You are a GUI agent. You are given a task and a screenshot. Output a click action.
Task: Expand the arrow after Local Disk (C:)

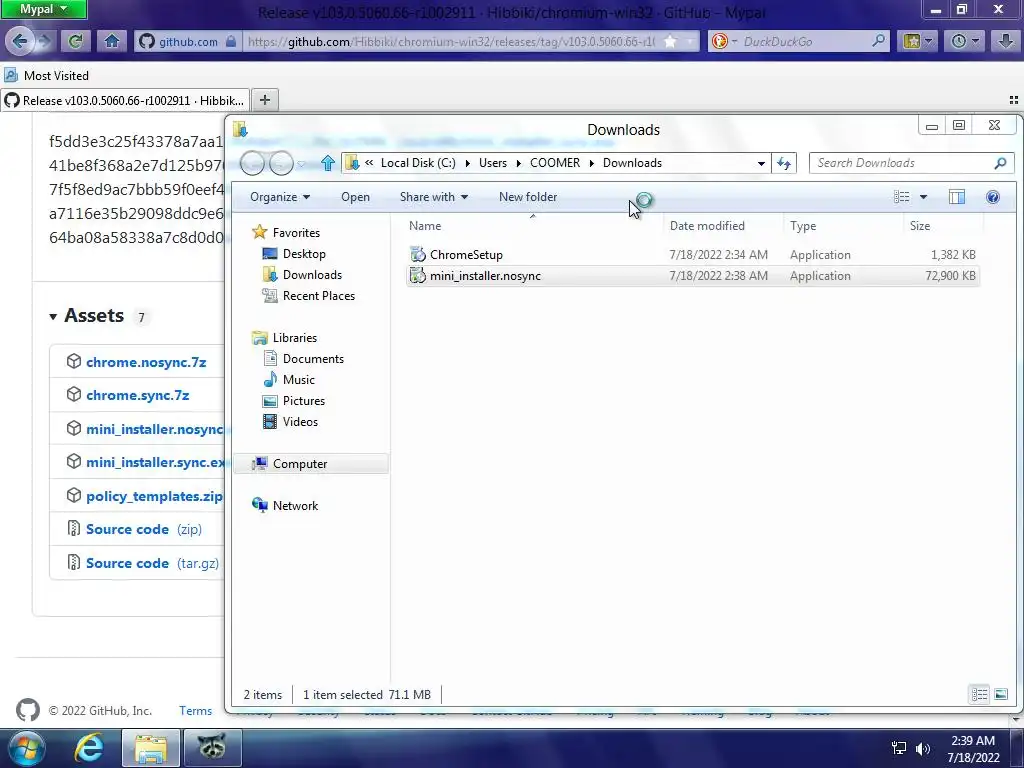click(468, 163)
